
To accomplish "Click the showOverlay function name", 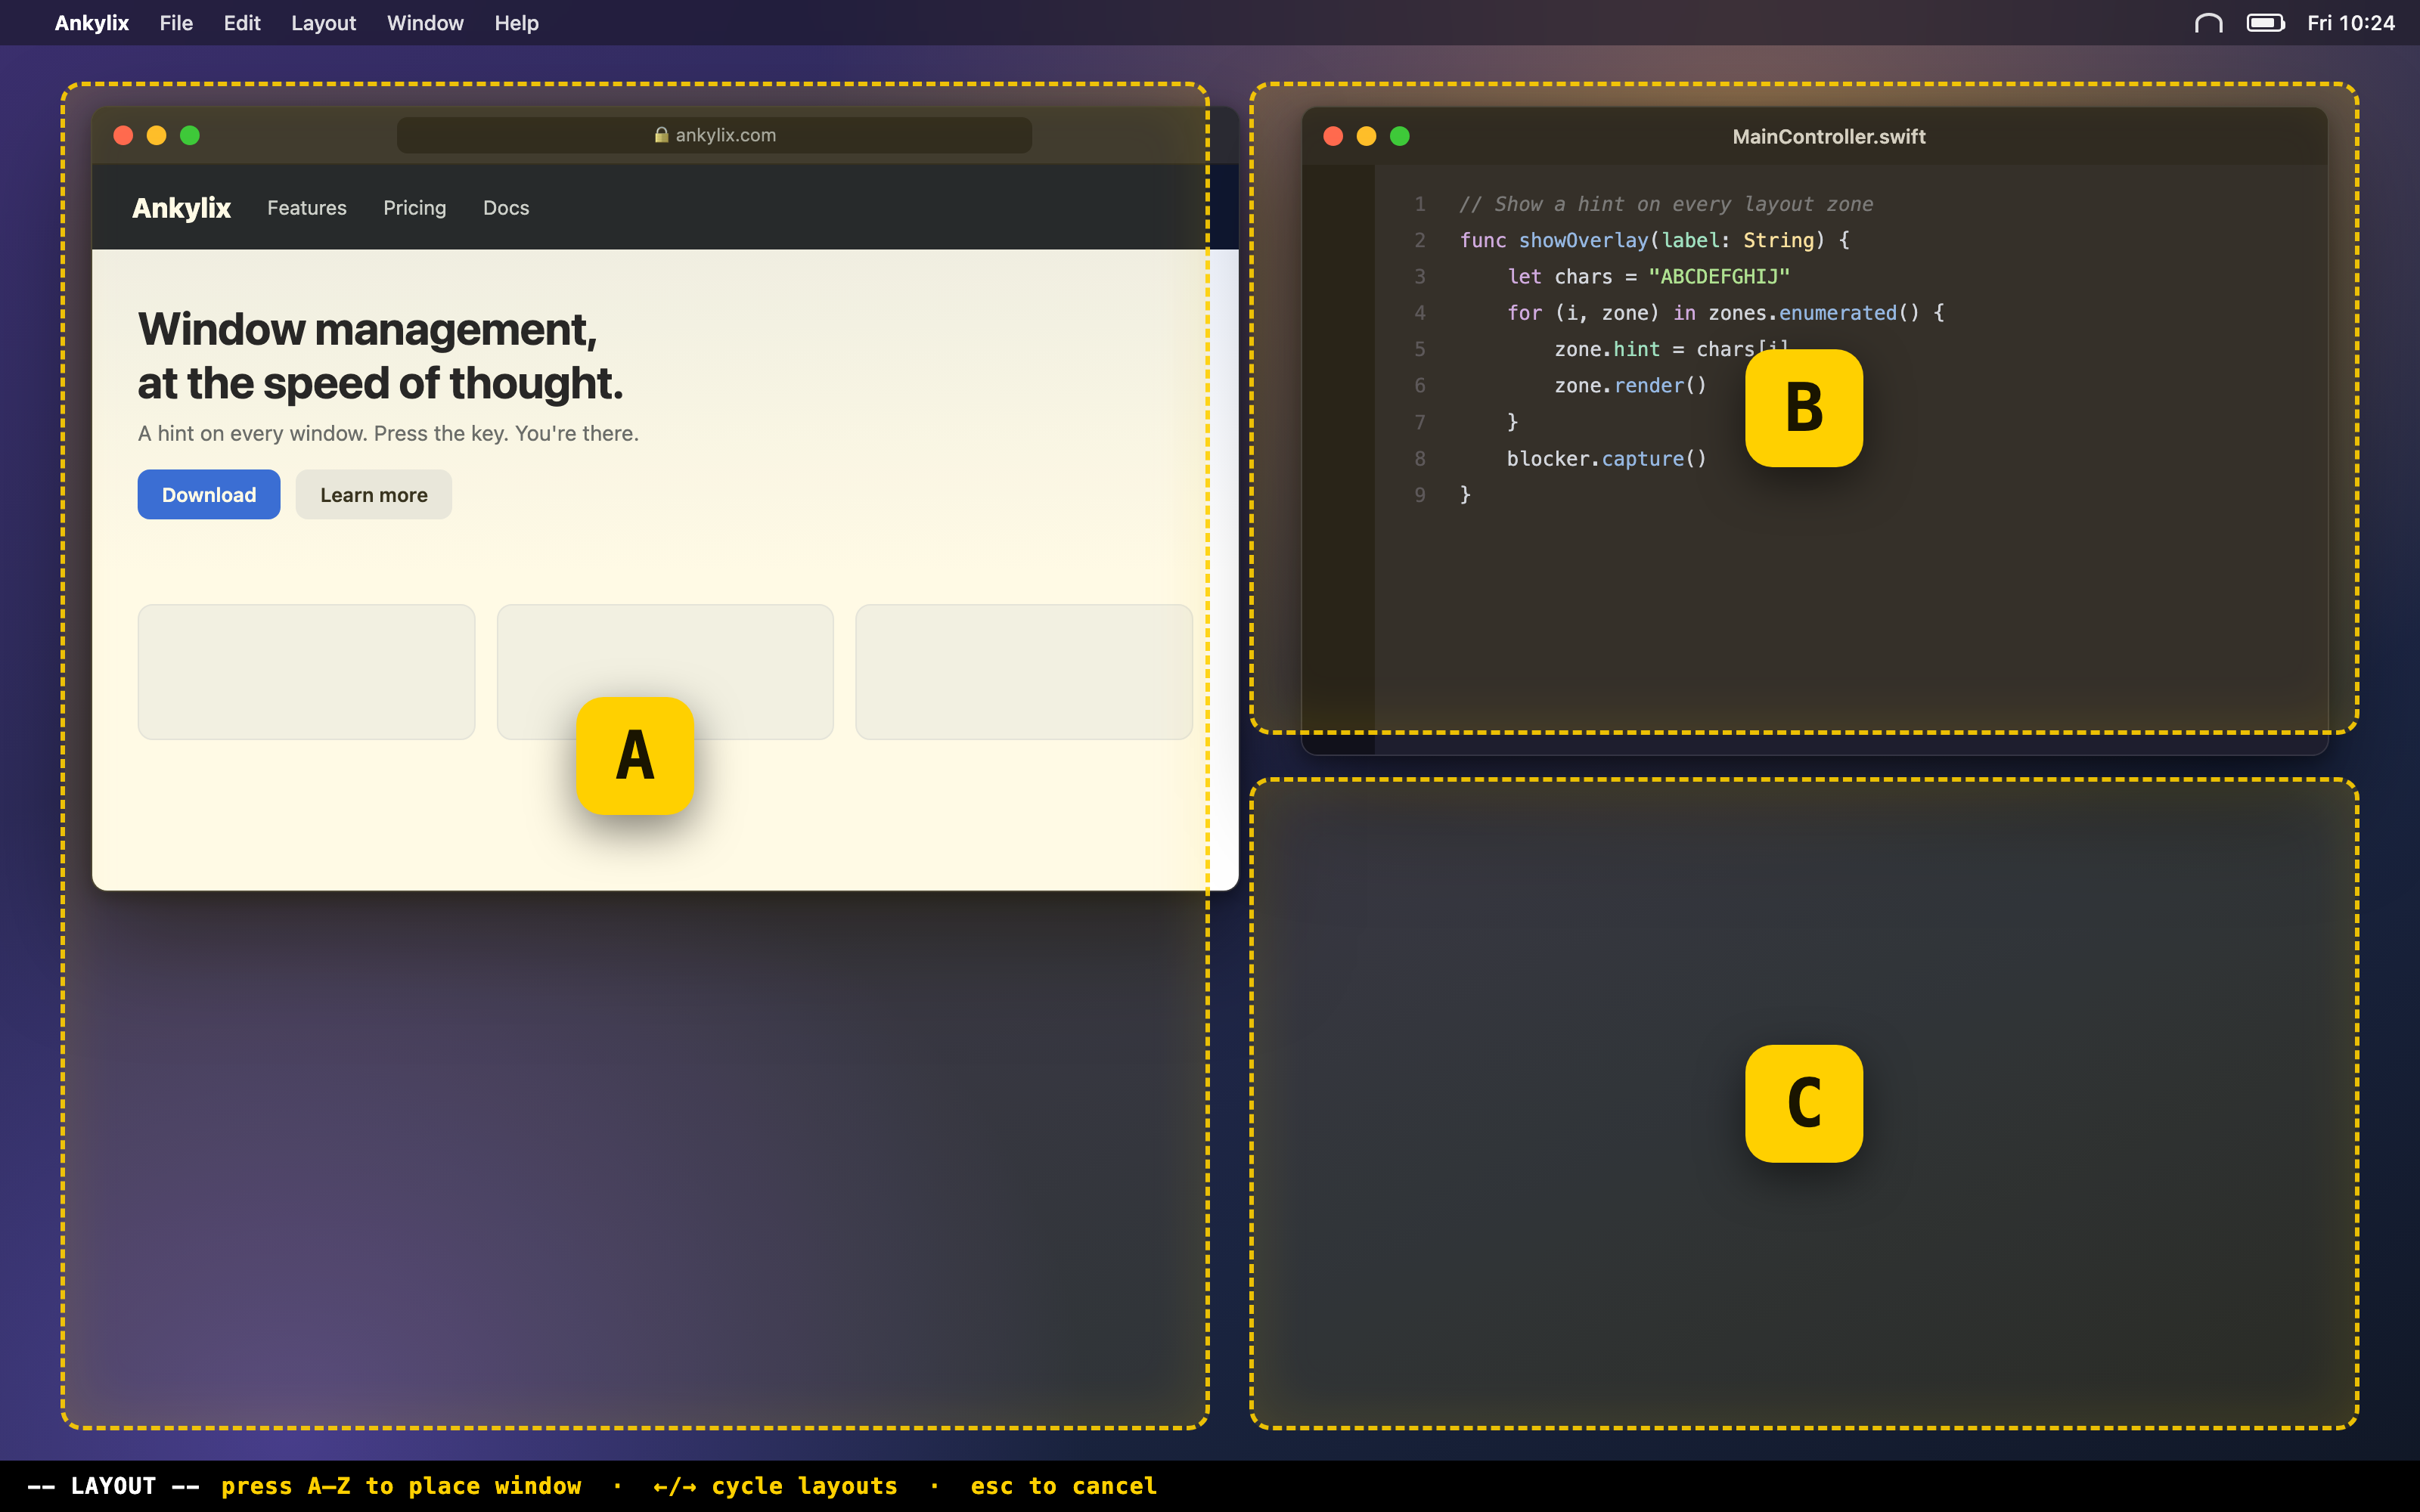I will (1583, 240).
